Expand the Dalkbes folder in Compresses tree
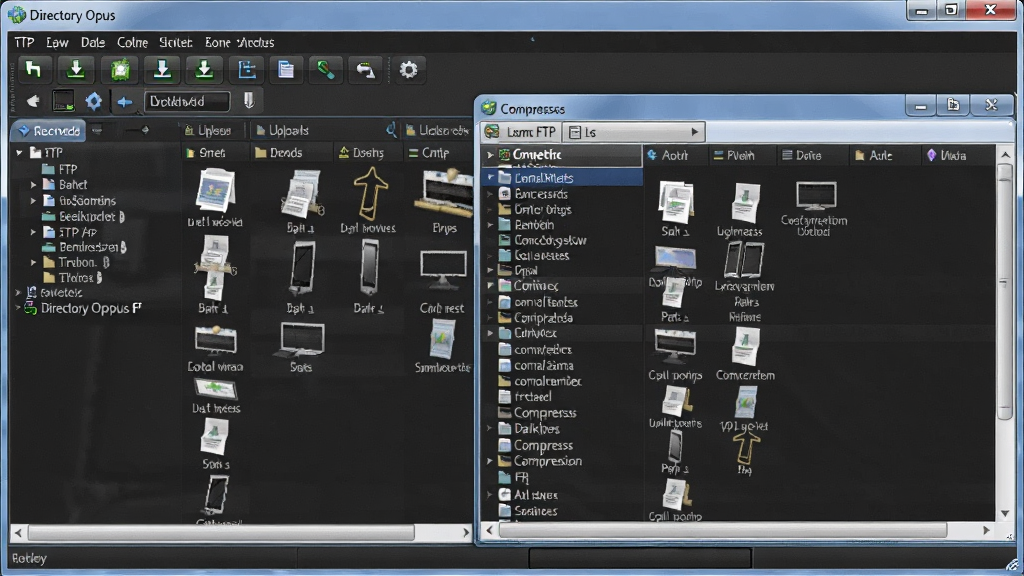 490,428
